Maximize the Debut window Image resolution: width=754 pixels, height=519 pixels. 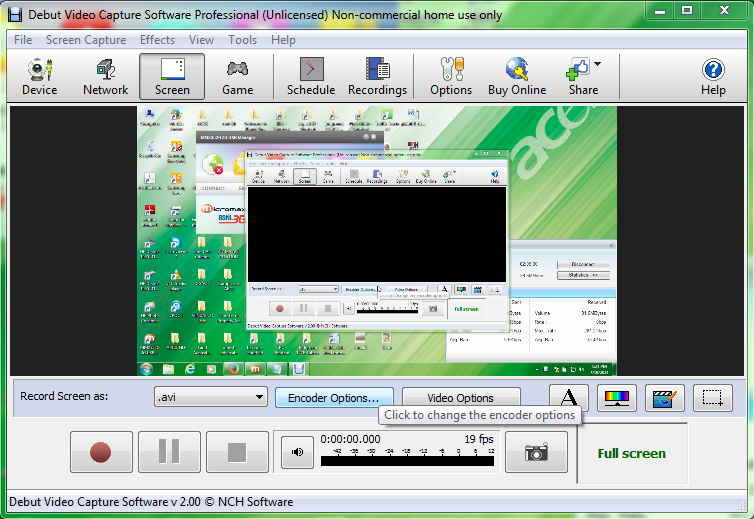point(687,11)
